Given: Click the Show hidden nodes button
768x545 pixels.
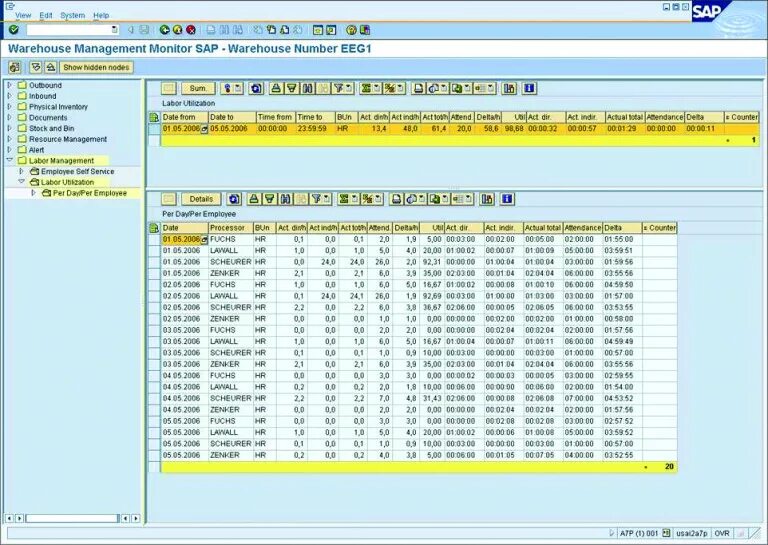Looking at the screenshot, I should click(96, 67).
